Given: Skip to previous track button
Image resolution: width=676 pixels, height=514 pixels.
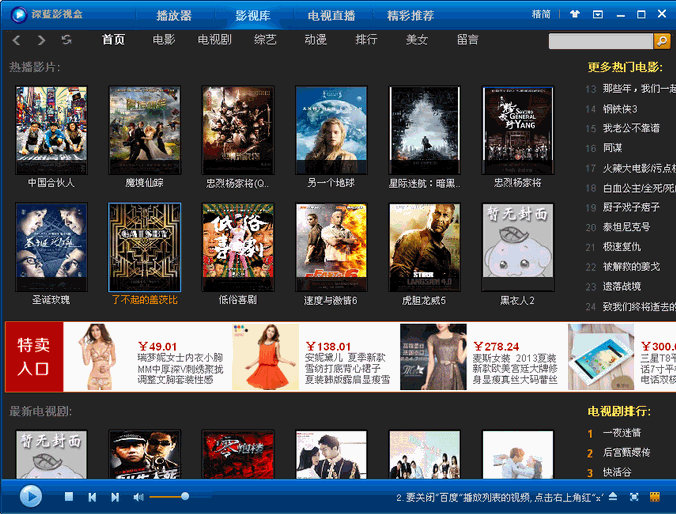Looking at the screenshot, I should (x=92, y=497).
